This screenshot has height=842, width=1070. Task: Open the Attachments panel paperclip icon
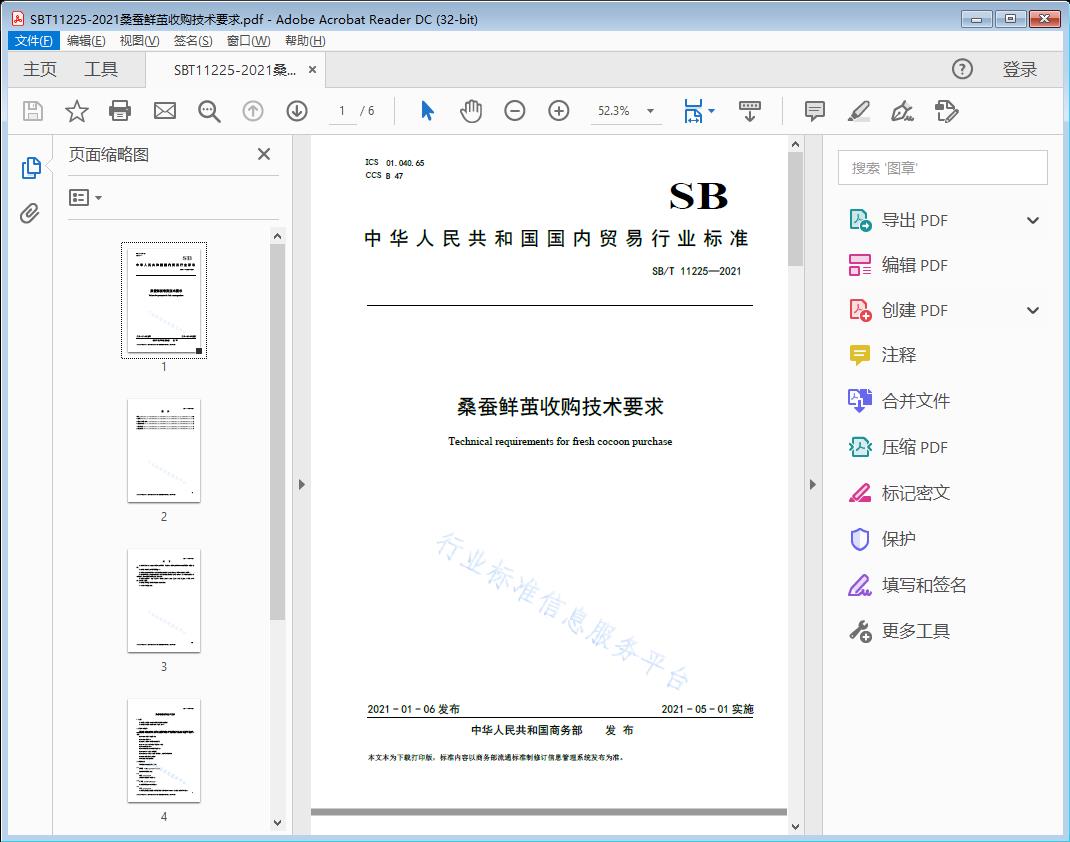[30, 211]
